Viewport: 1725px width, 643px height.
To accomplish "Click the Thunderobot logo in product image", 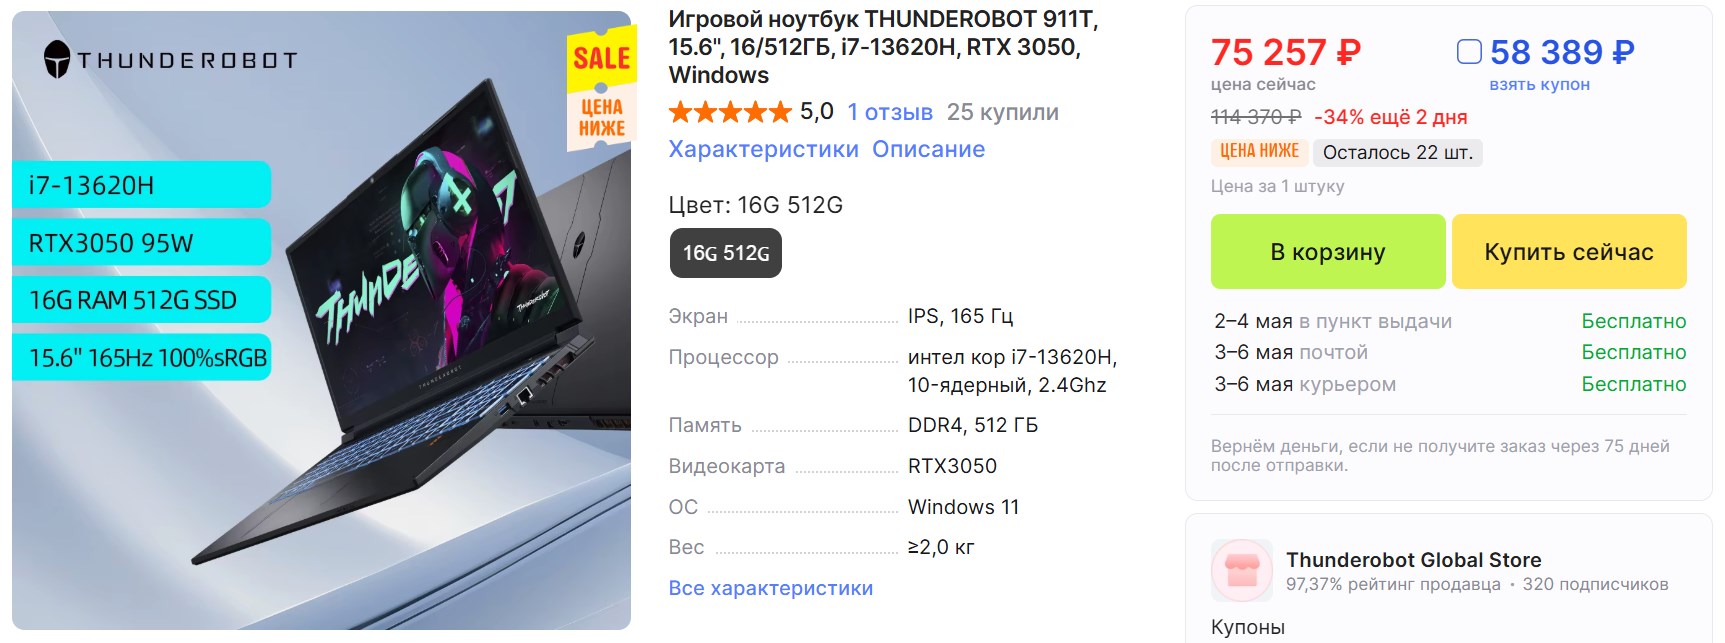I will pos(170,60).
